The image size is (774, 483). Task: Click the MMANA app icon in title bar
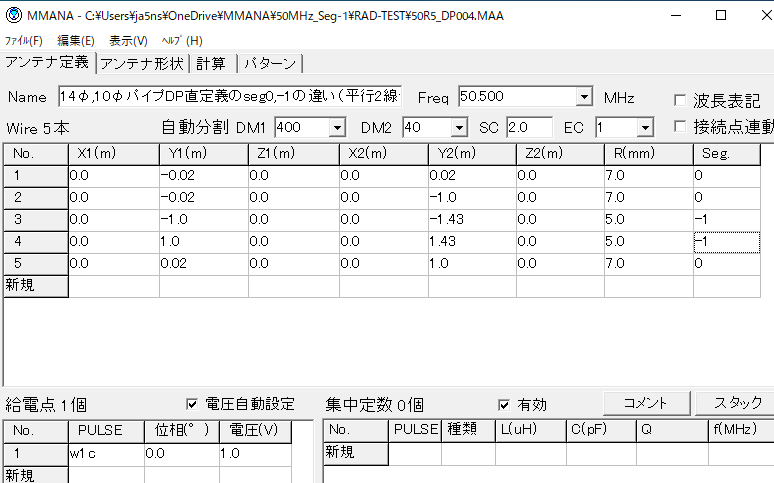[12, 15]
